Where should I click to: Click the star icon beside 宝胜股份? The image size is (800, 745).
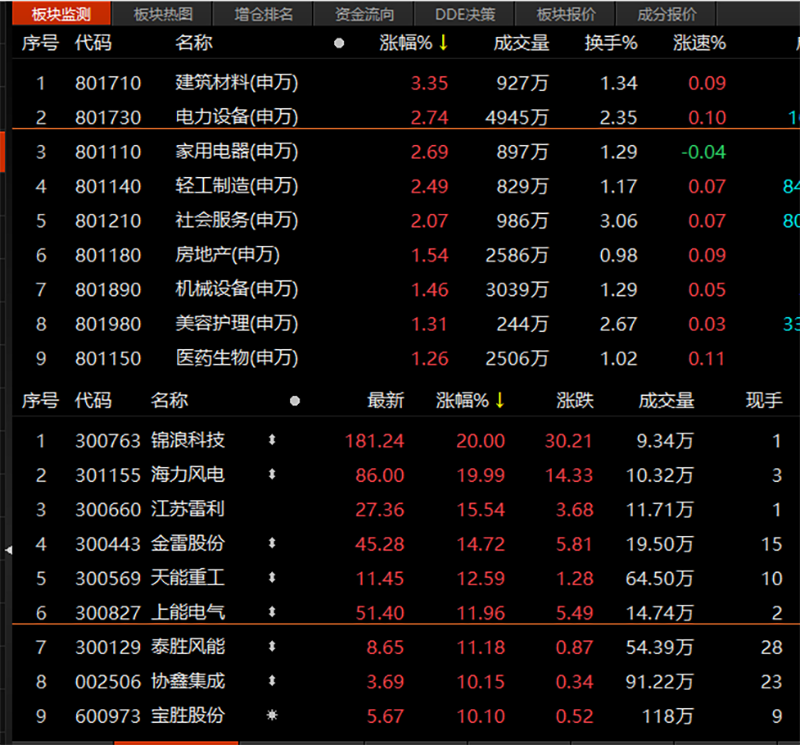pos(272,715)
